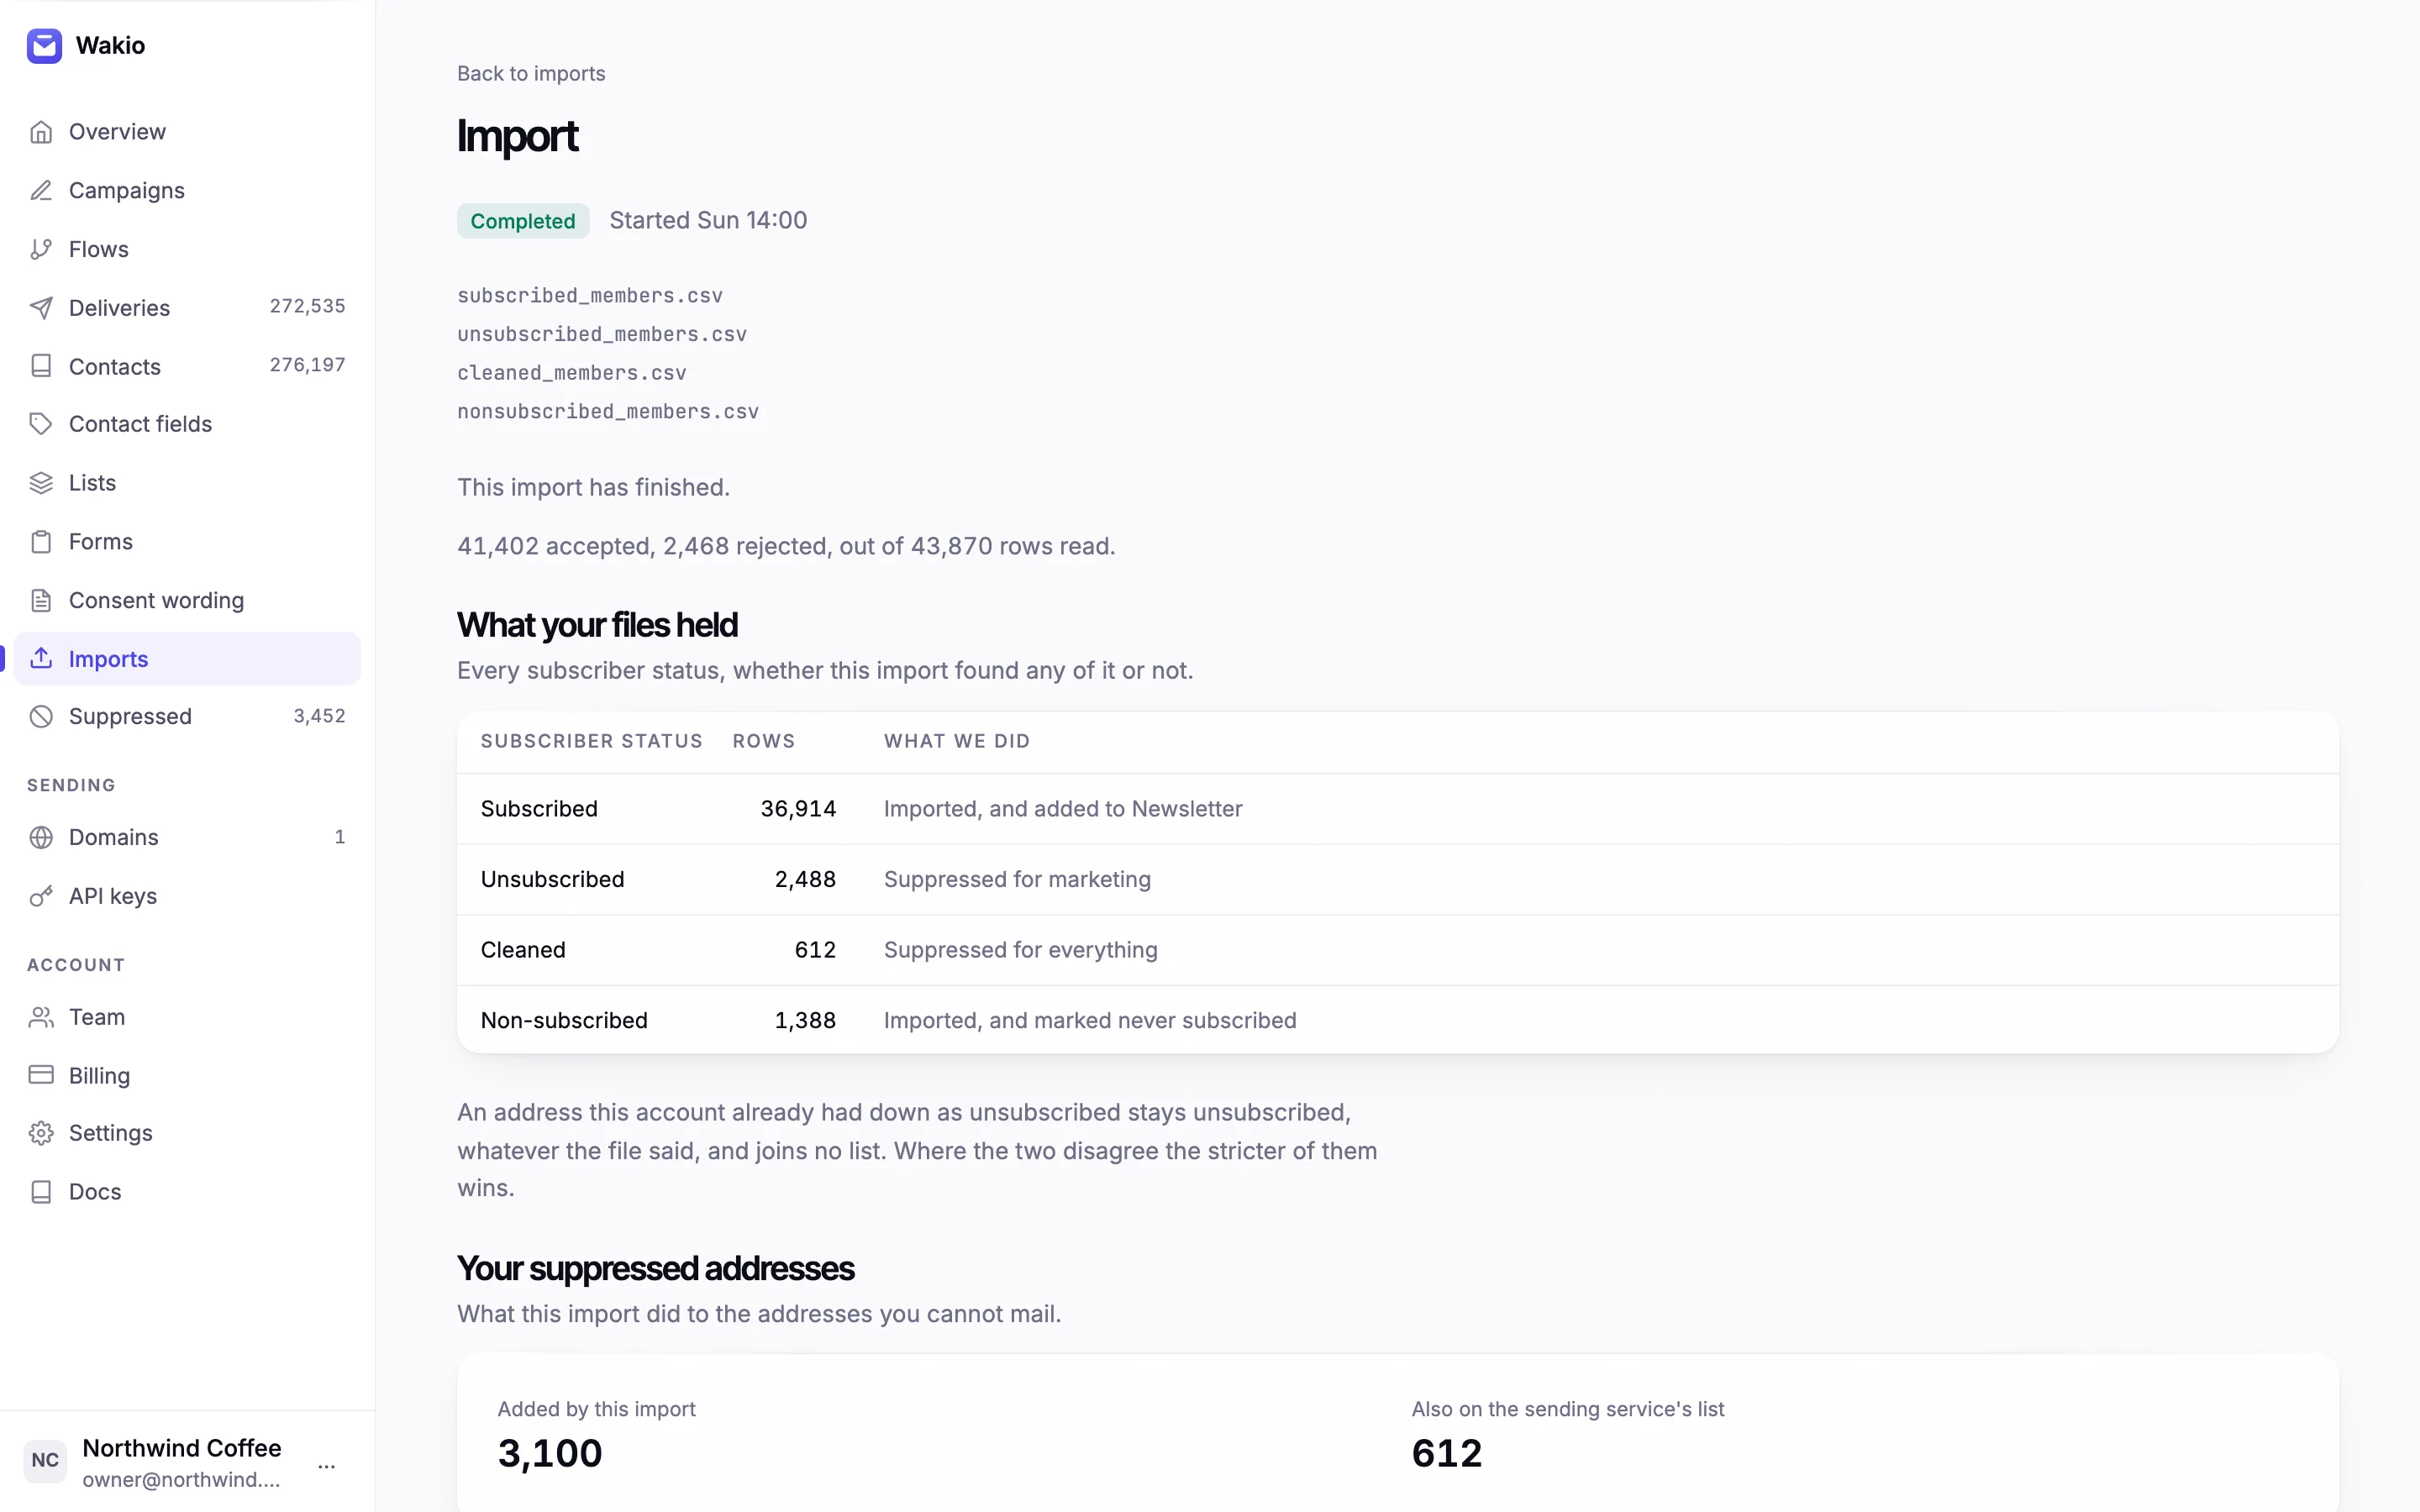
Task: Click the Forms clipboard icon
Action: pos(41,542)
